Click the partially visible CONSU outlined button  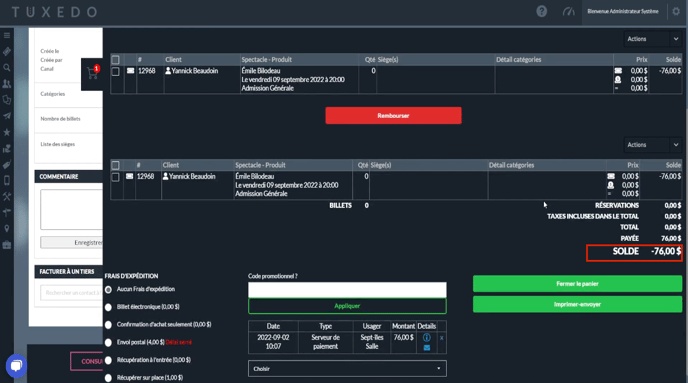87,361
